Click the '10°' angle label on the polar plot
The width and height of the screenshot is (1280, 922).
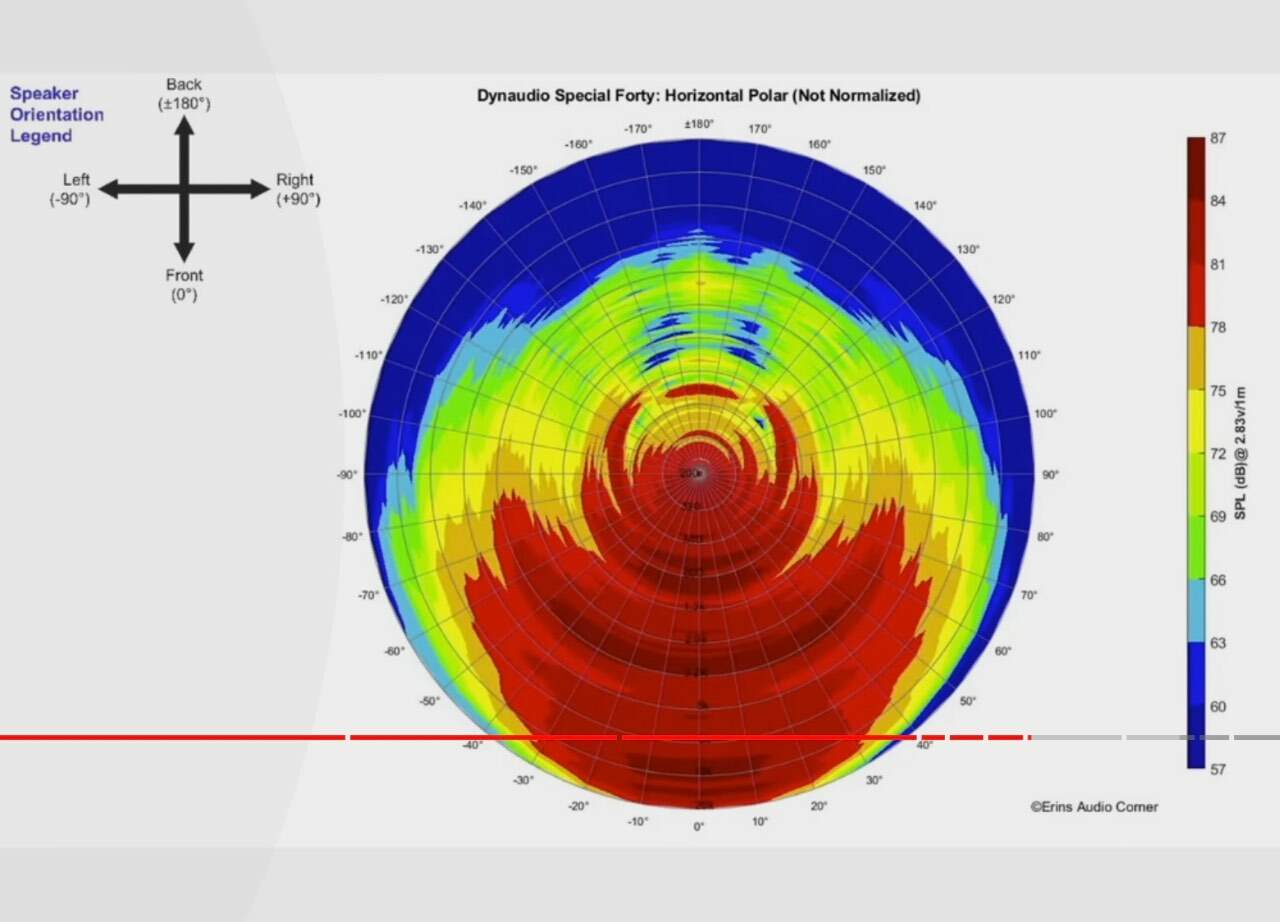[x=760, y=822]
